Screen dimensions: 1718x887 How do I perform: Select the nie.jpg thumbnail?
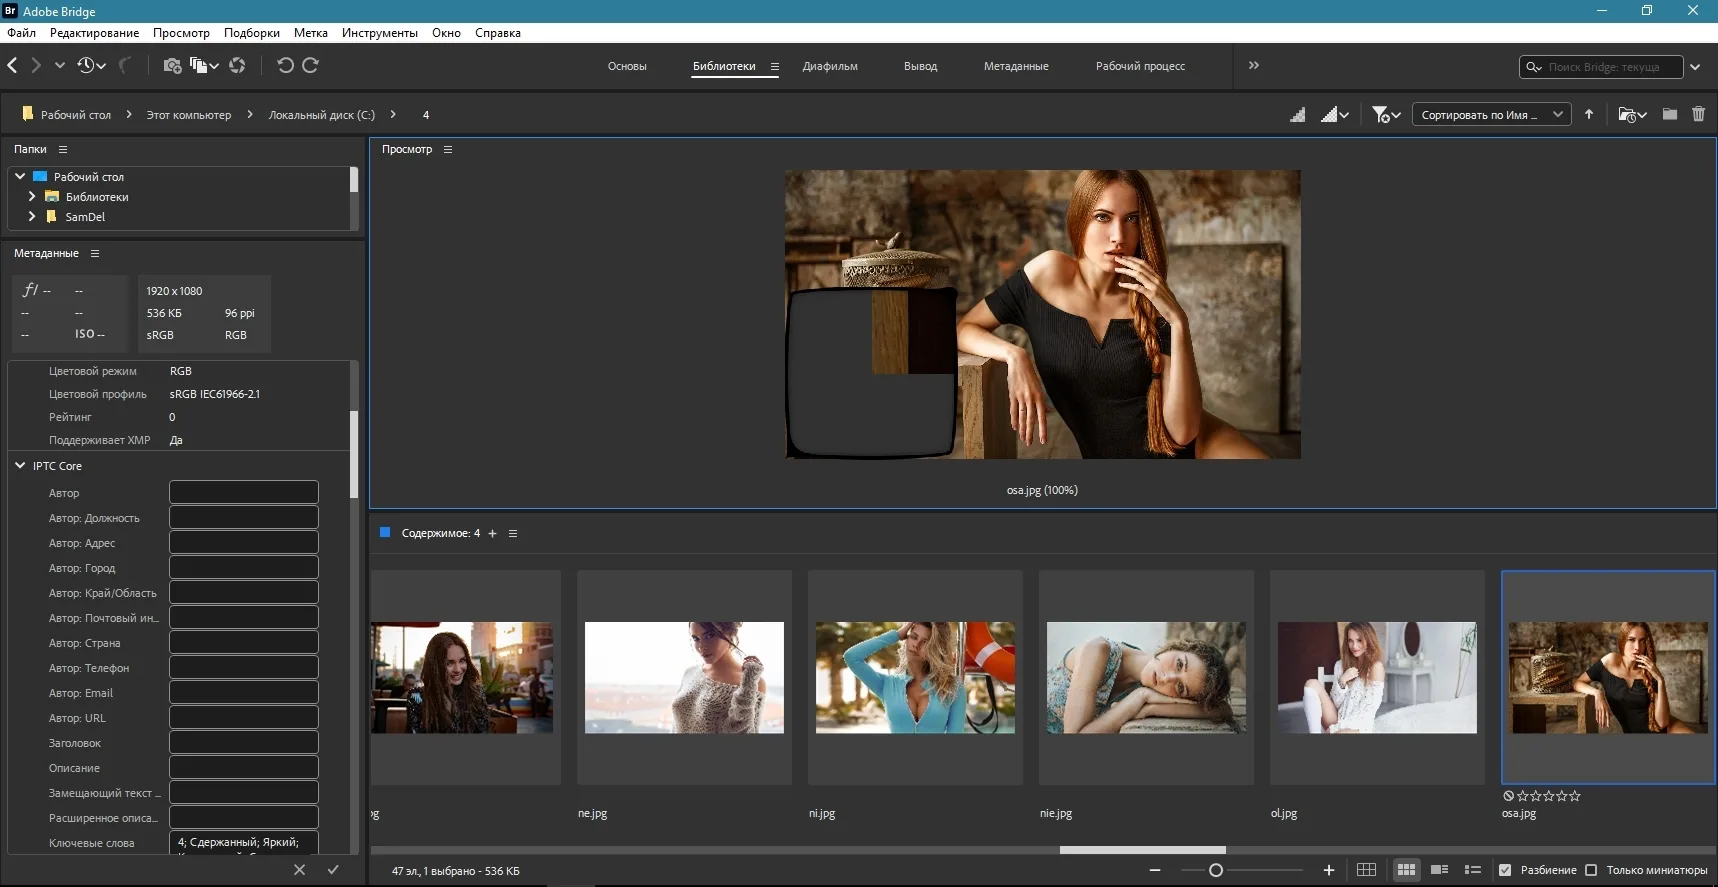point(1145,678)
